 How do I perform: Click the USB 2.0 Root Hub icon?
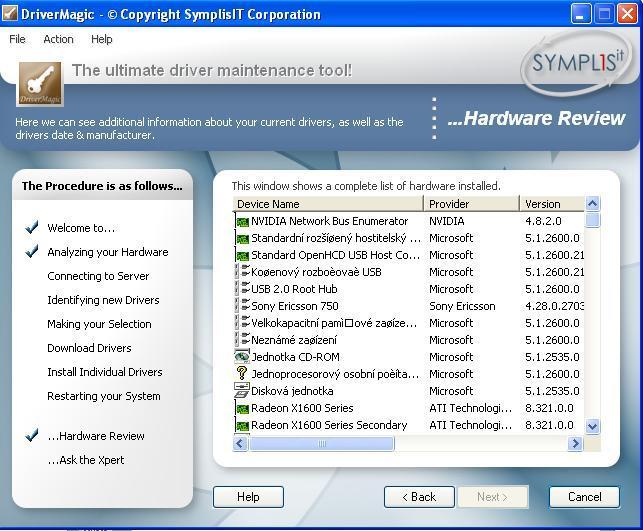pos(242,289)
